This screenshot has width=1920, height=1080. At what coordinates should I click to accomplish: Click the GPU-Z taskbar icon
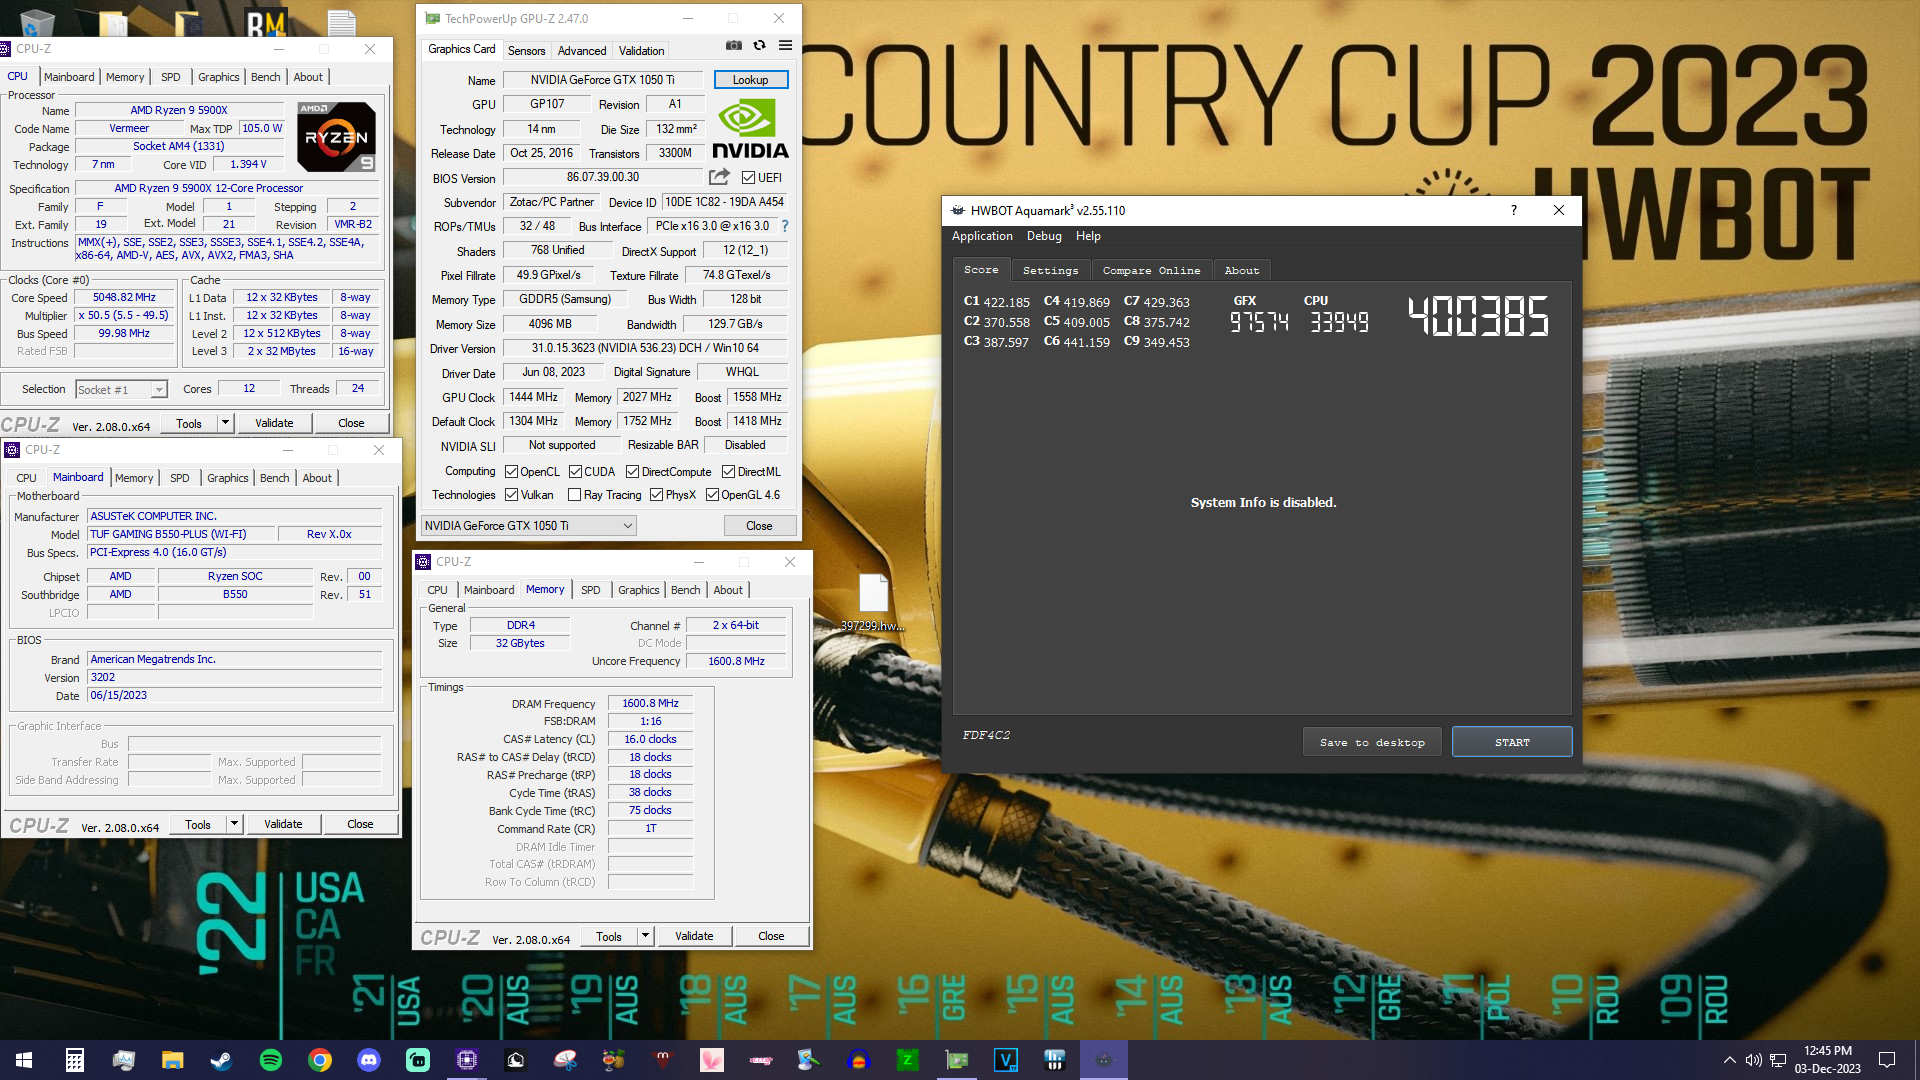[957, 1060]
